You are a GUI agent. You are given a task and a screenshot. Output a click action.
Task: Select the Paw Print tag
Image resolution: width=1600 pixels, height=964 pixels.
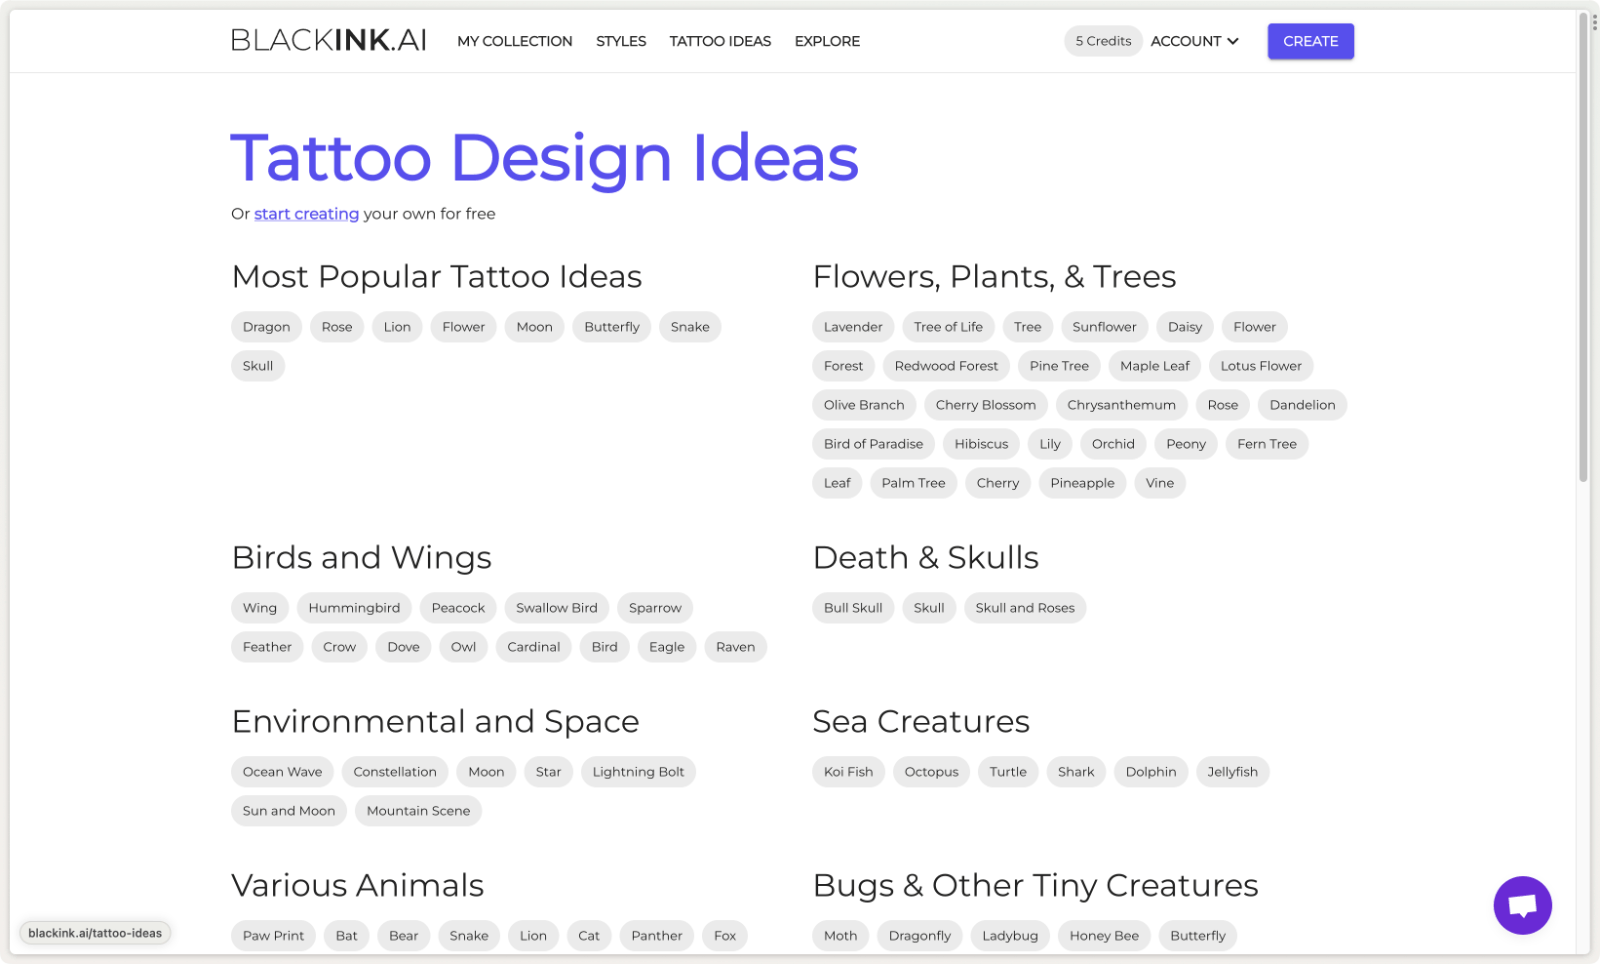pos(273,936)
